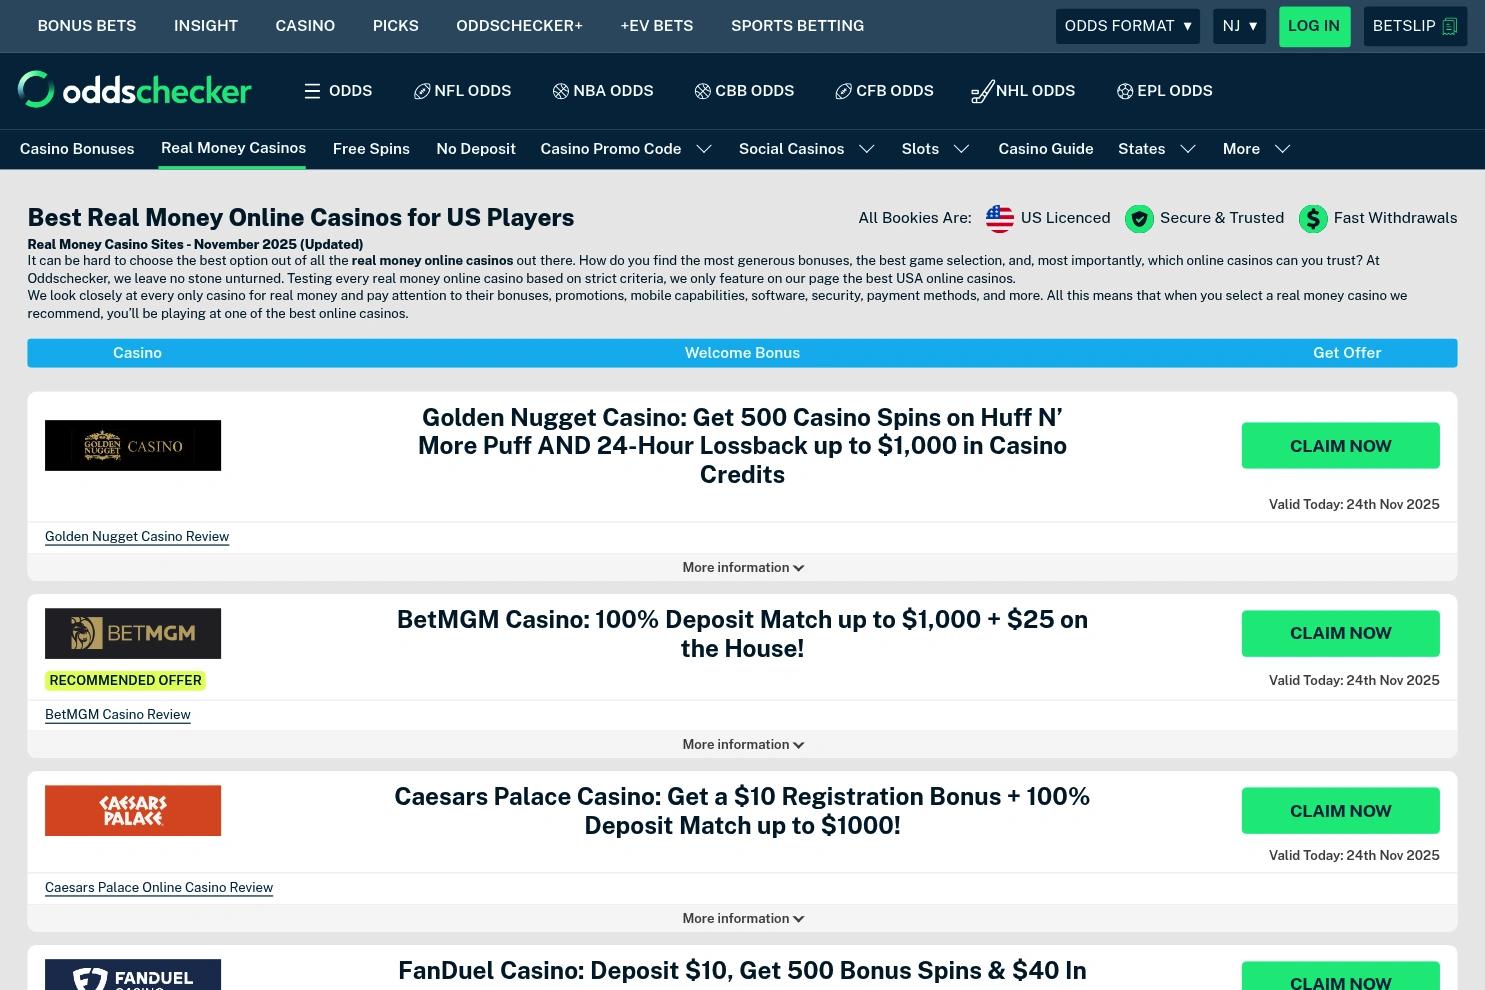Click the BetMGM deposit match headline
This screenshot has height=990, width=1485.
pos(742,634)
